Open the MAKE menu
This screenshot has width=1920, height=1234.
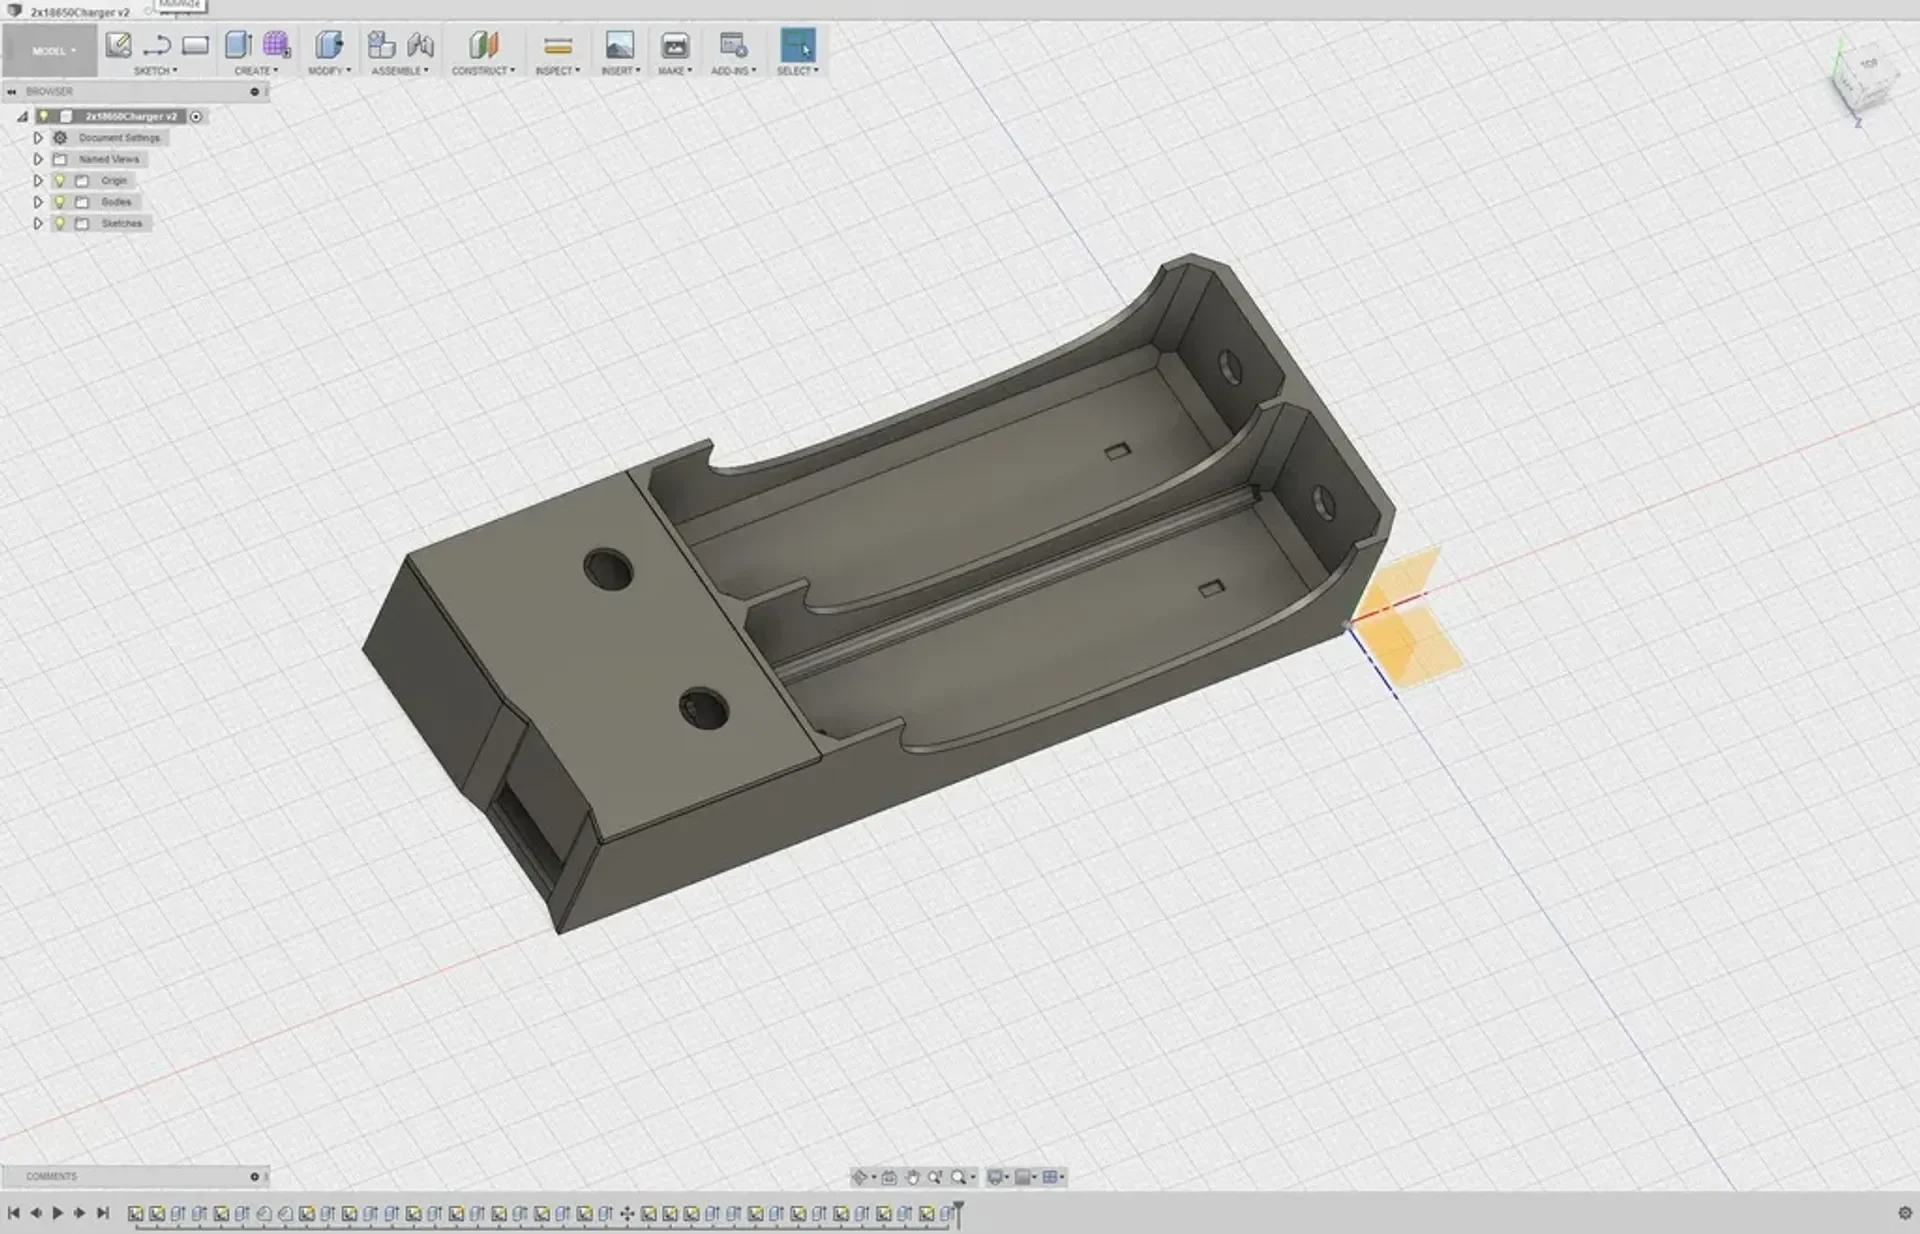point(675,71)
